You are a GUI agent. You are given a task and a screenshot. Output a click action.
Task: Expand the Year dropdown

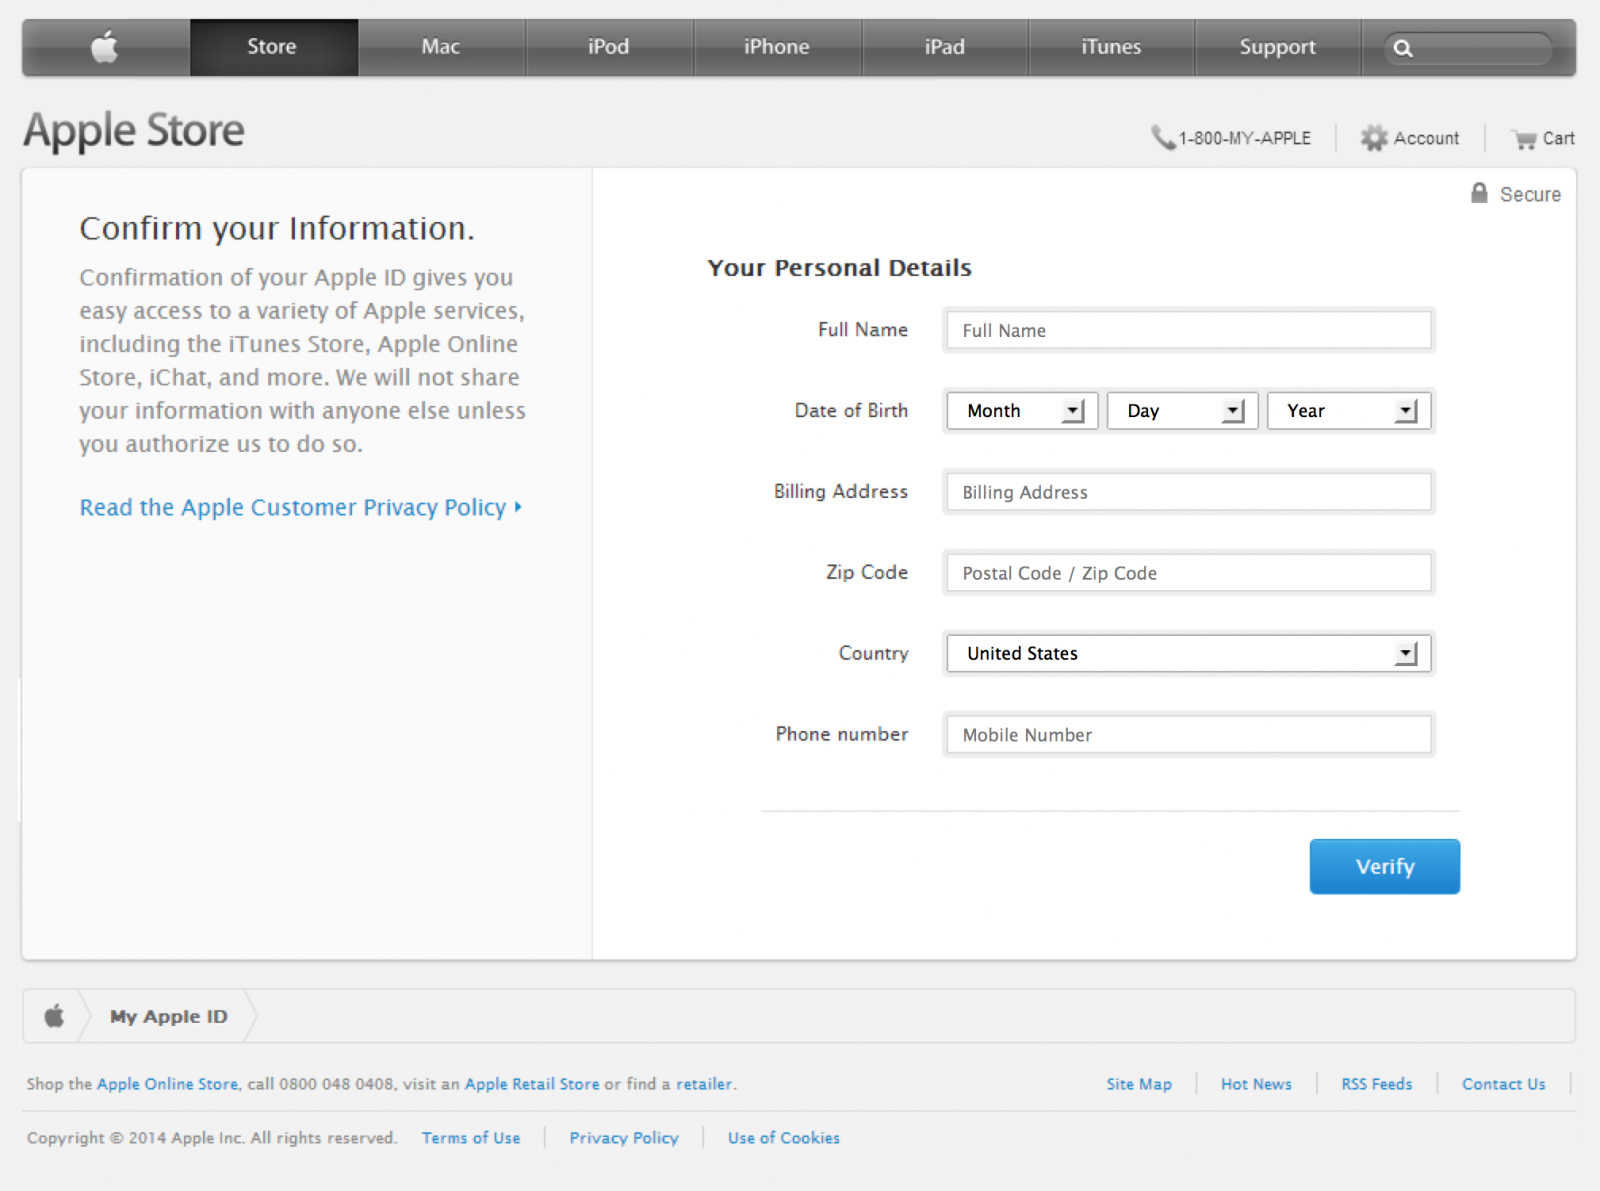1349,411
